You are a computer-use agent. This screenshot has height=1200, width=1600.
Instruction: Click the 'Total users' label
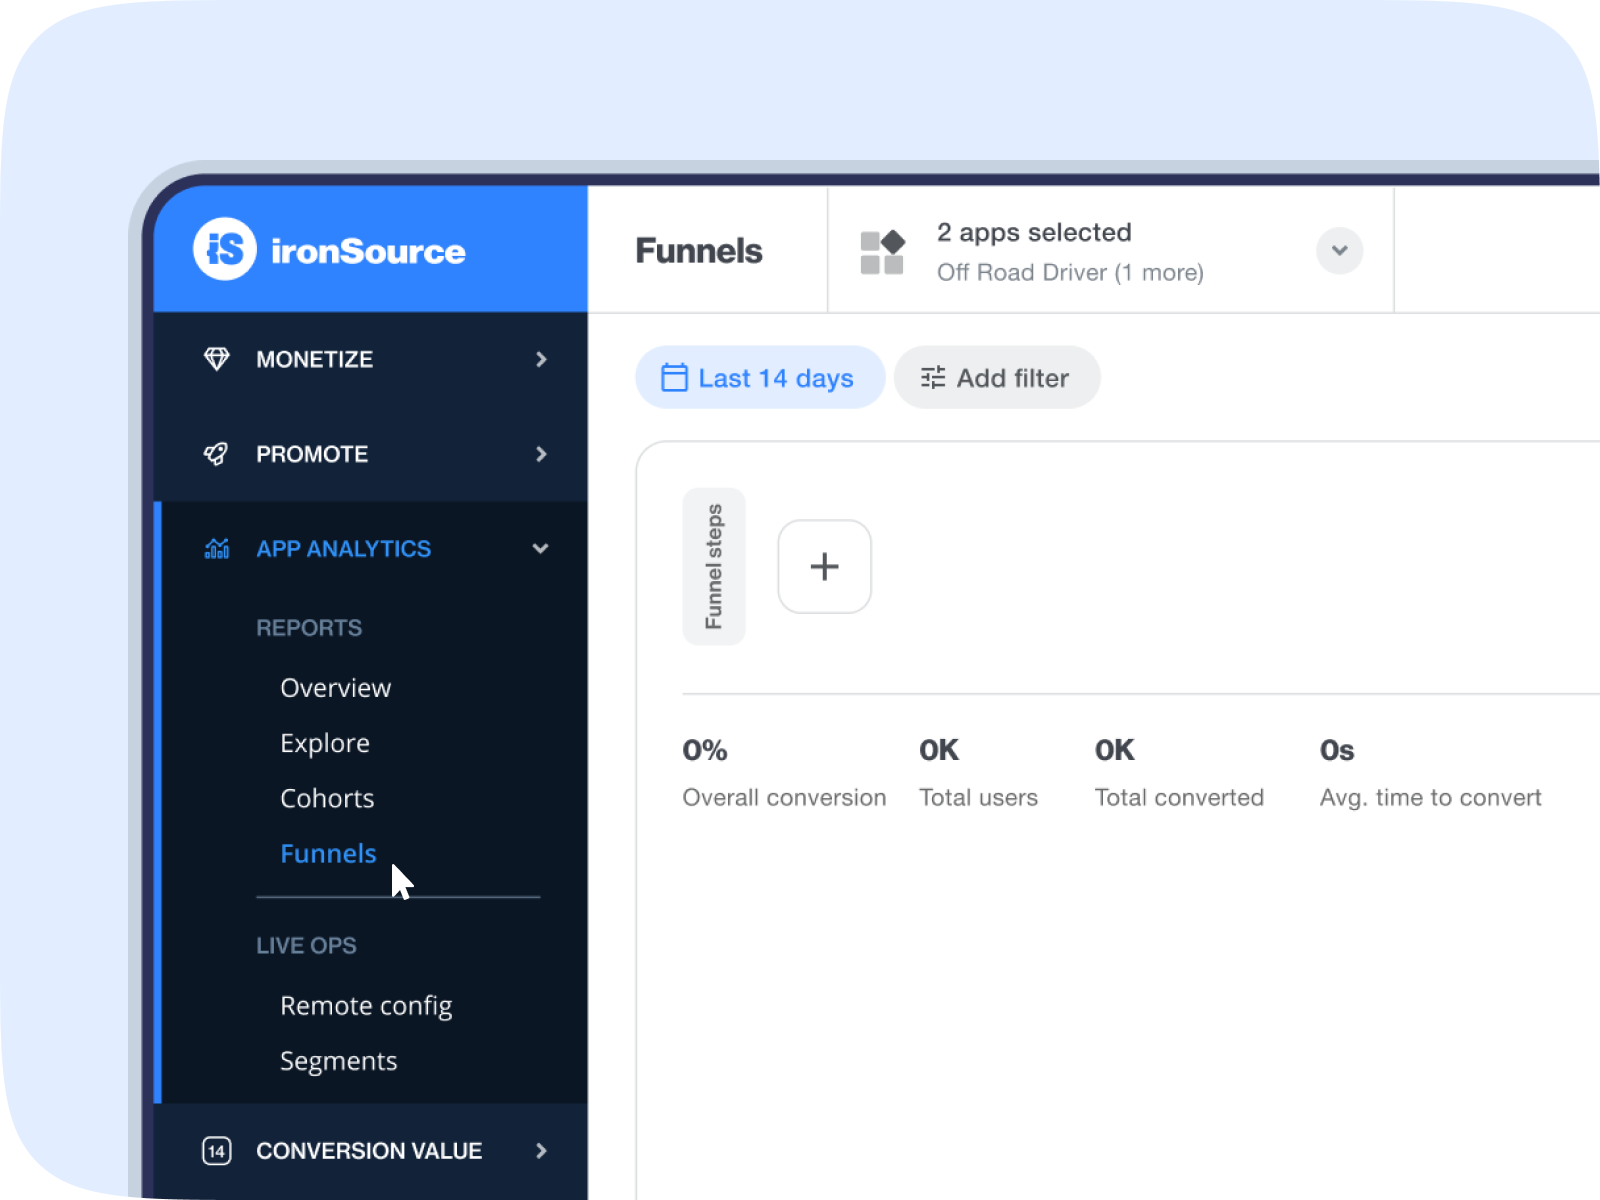click(979, 798)
